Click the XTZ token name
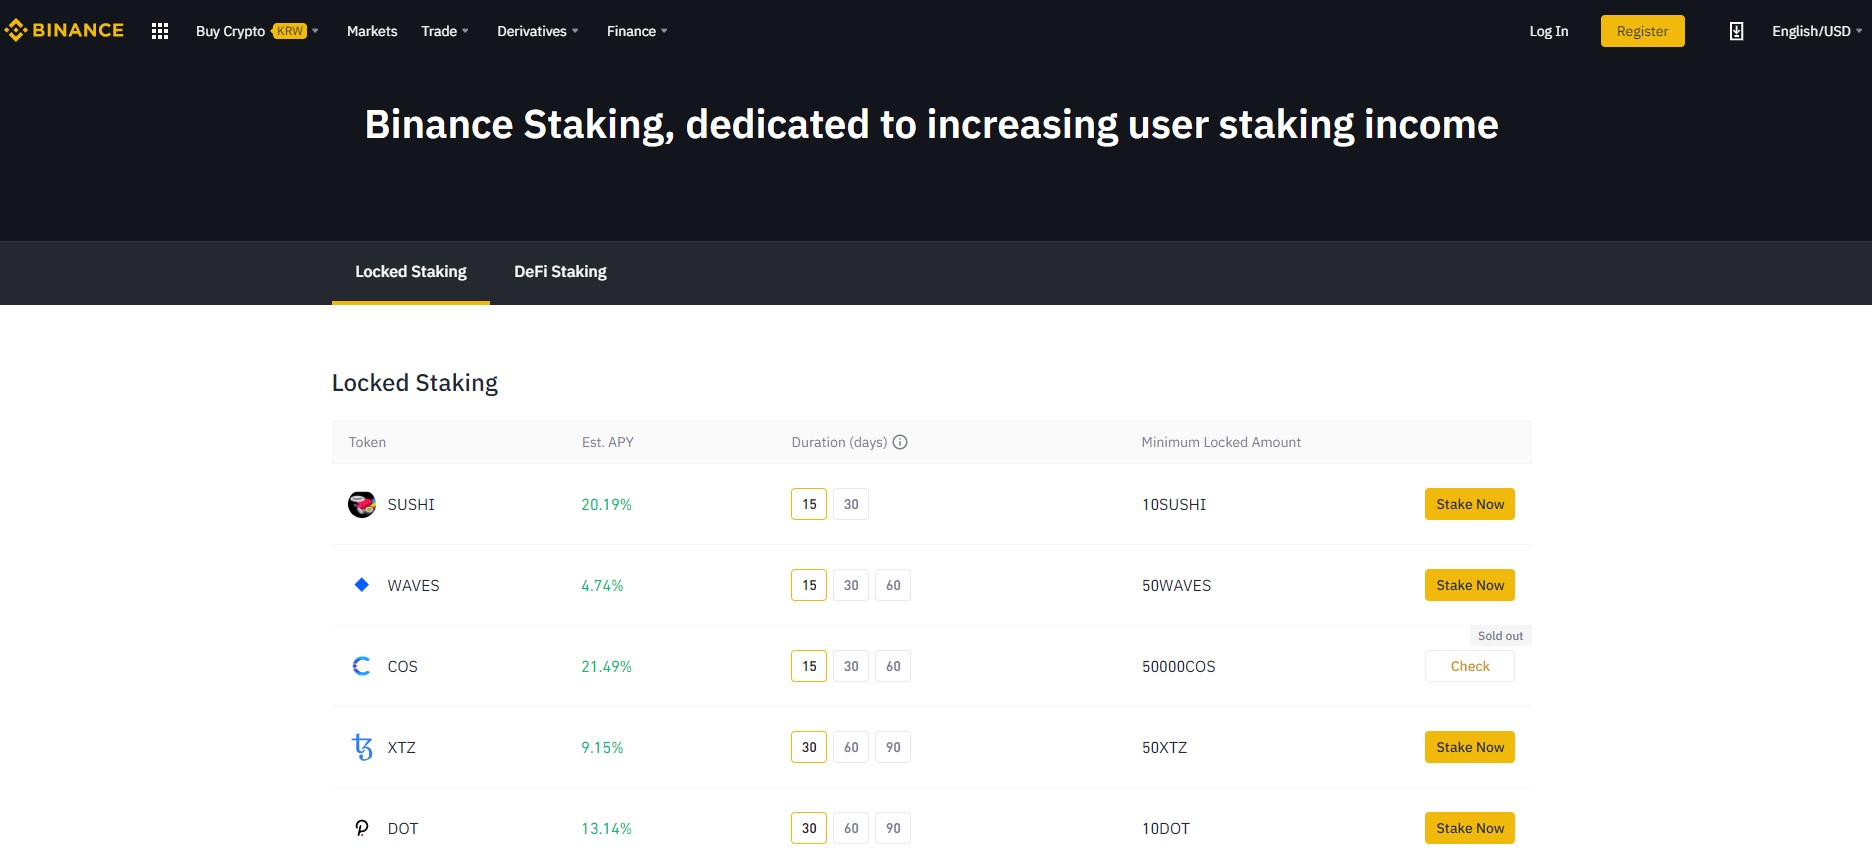This screenshot has width=1872, height=866. pyautogui.click(x=401, y=748)
